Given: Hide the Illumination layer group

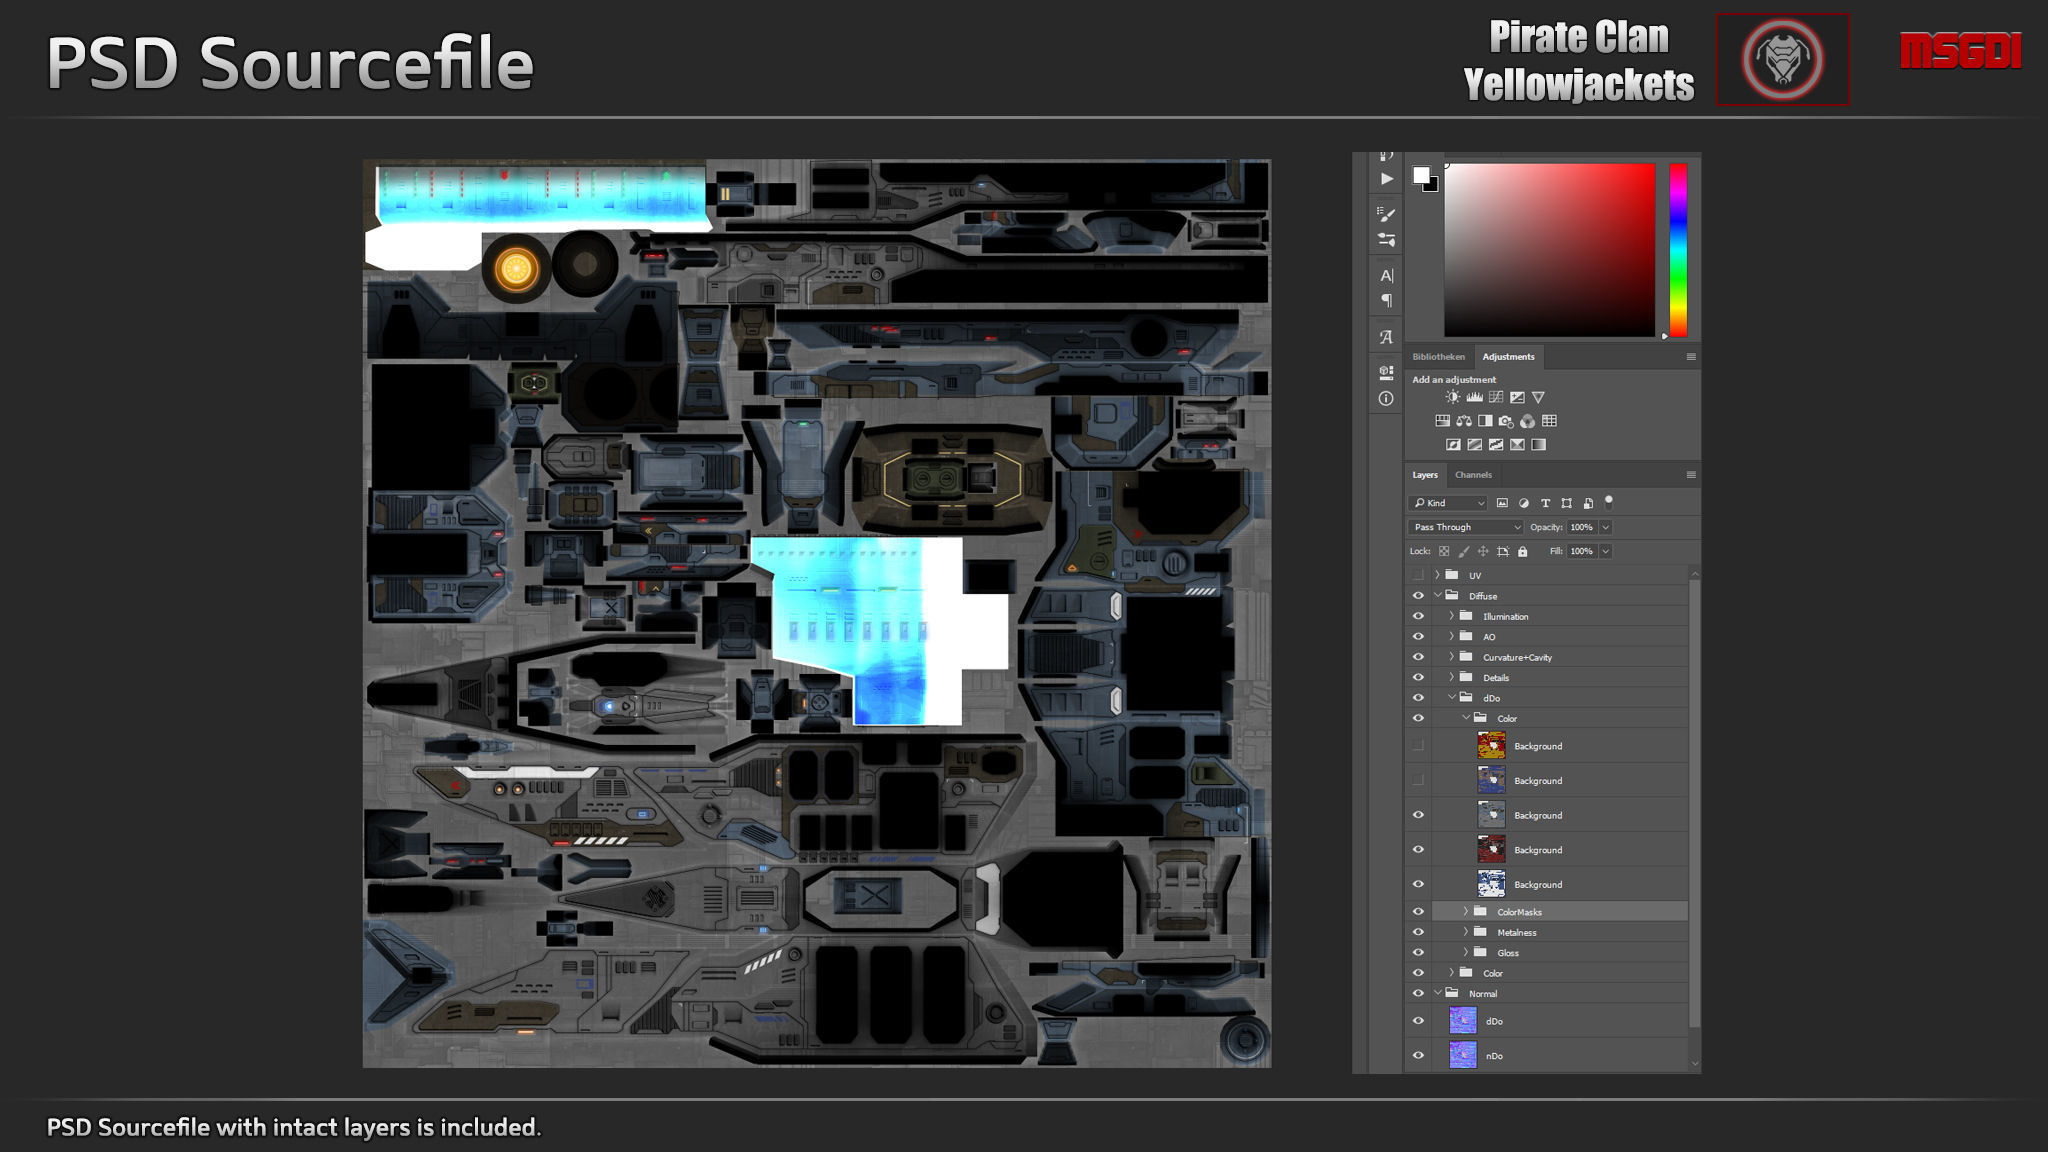Looking at the screenshot, I should coord(1418,616).
